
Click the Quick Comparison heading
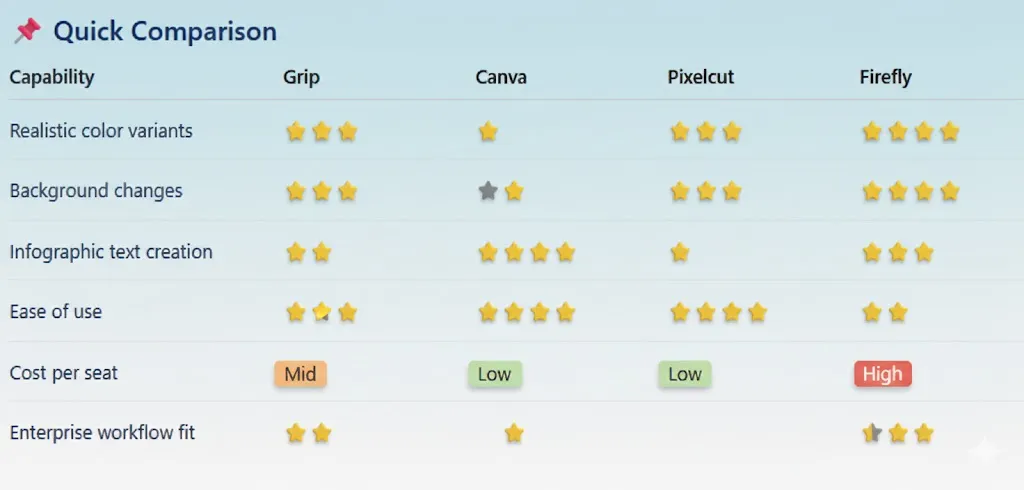pyautogui.click(x=165, y=31)
